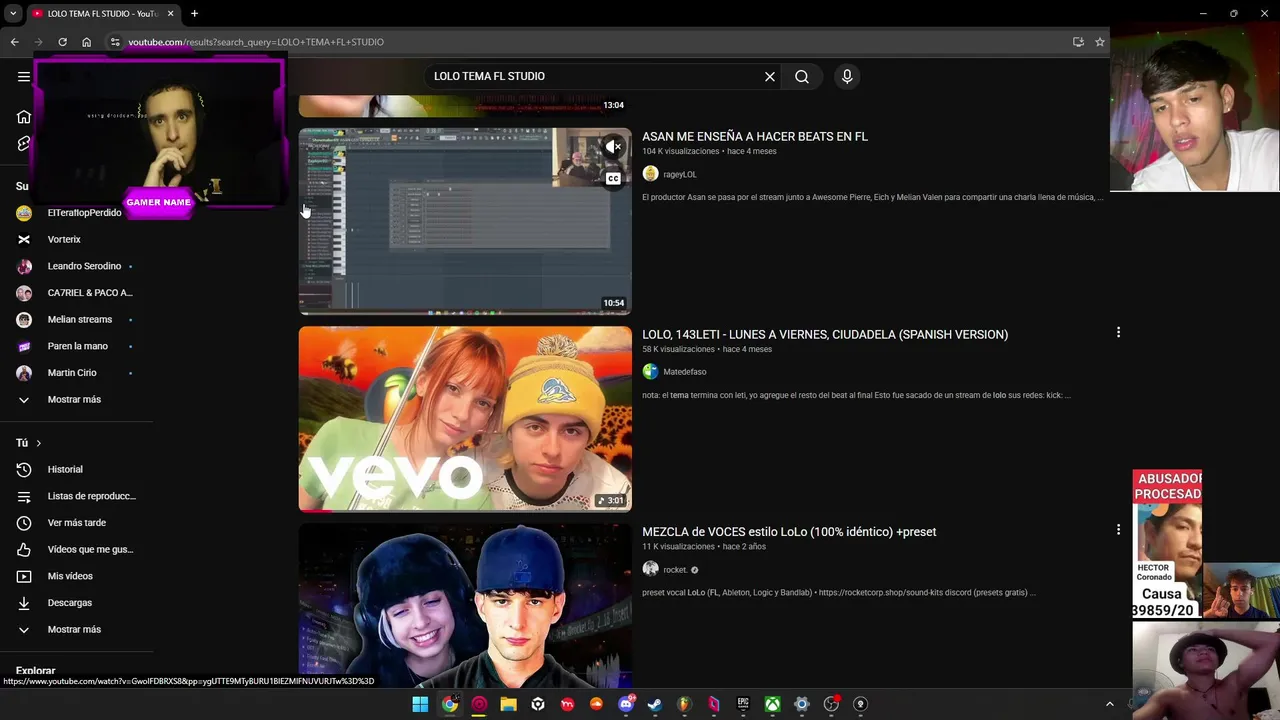Open File Explorer from taskbar

508,704
